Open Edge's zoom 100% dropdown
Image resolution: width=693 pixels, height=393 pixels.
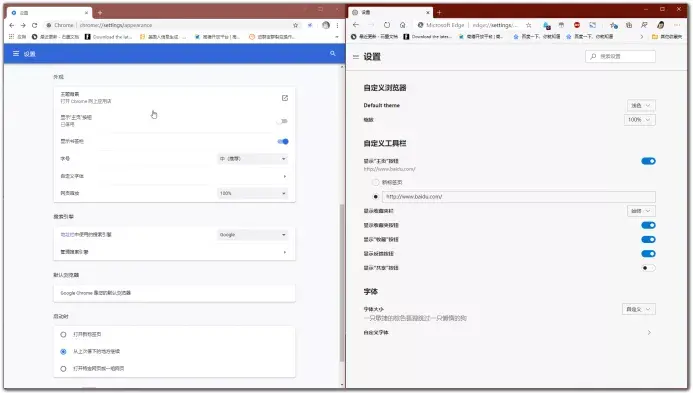click(640, 120)
